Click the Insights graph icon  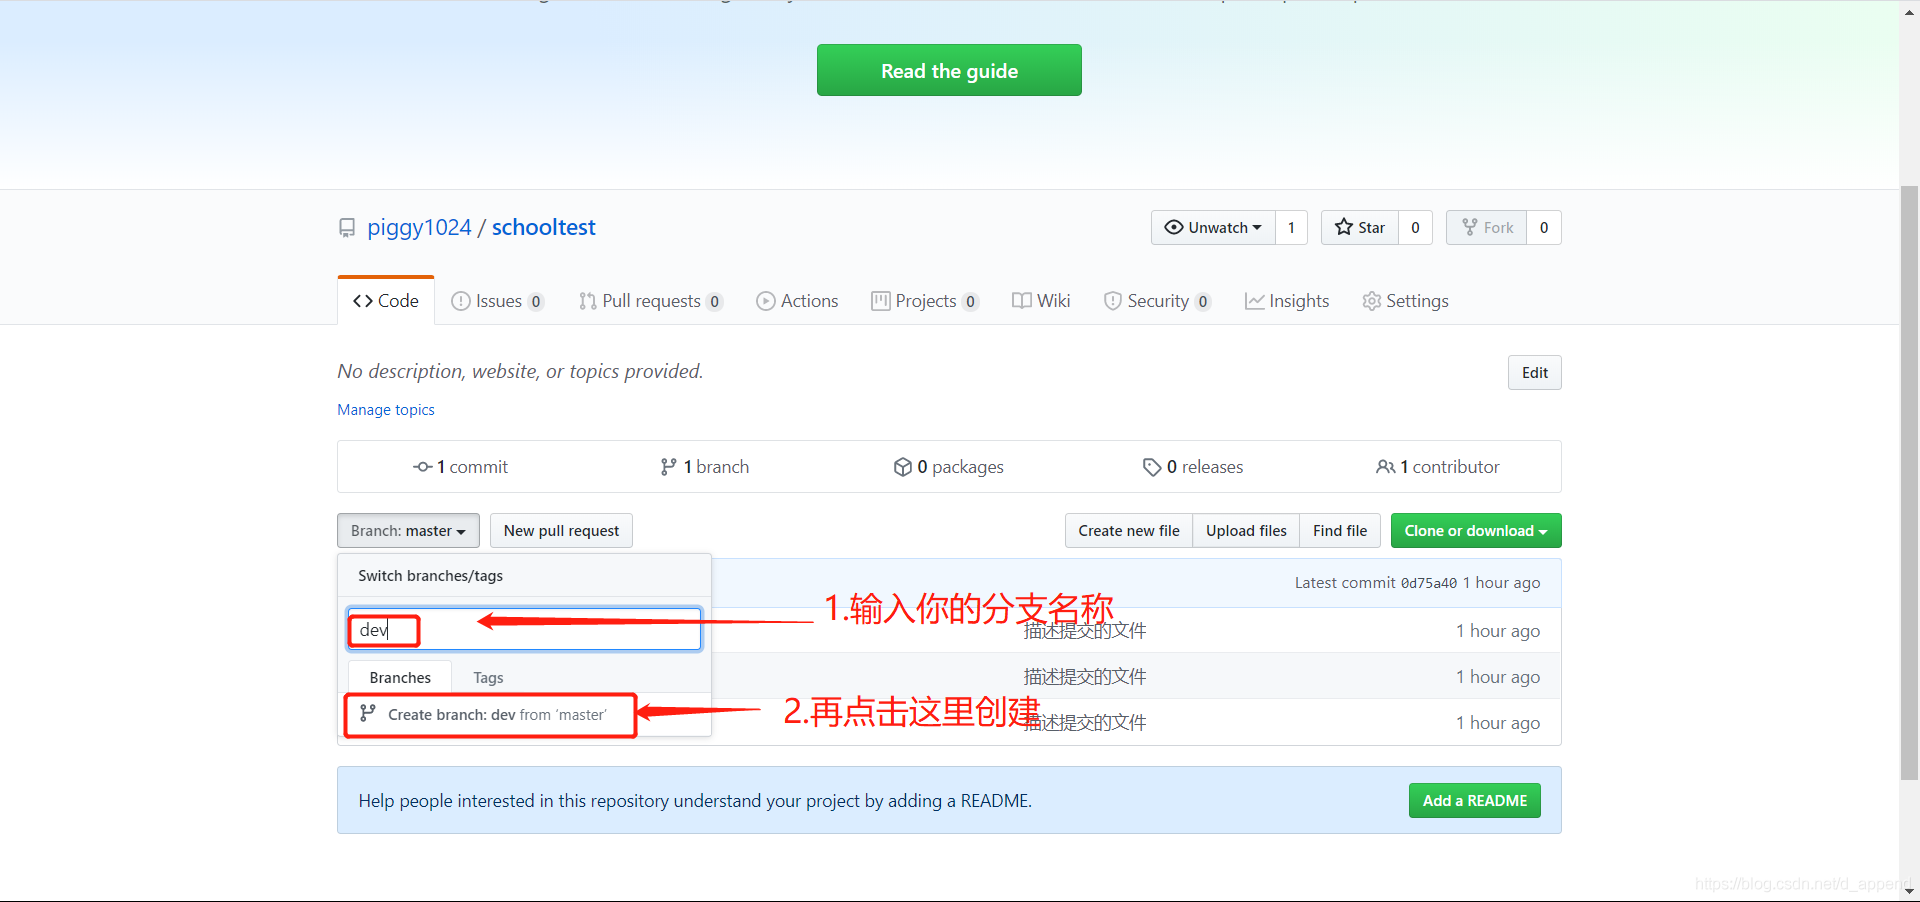pos(1255,301)
